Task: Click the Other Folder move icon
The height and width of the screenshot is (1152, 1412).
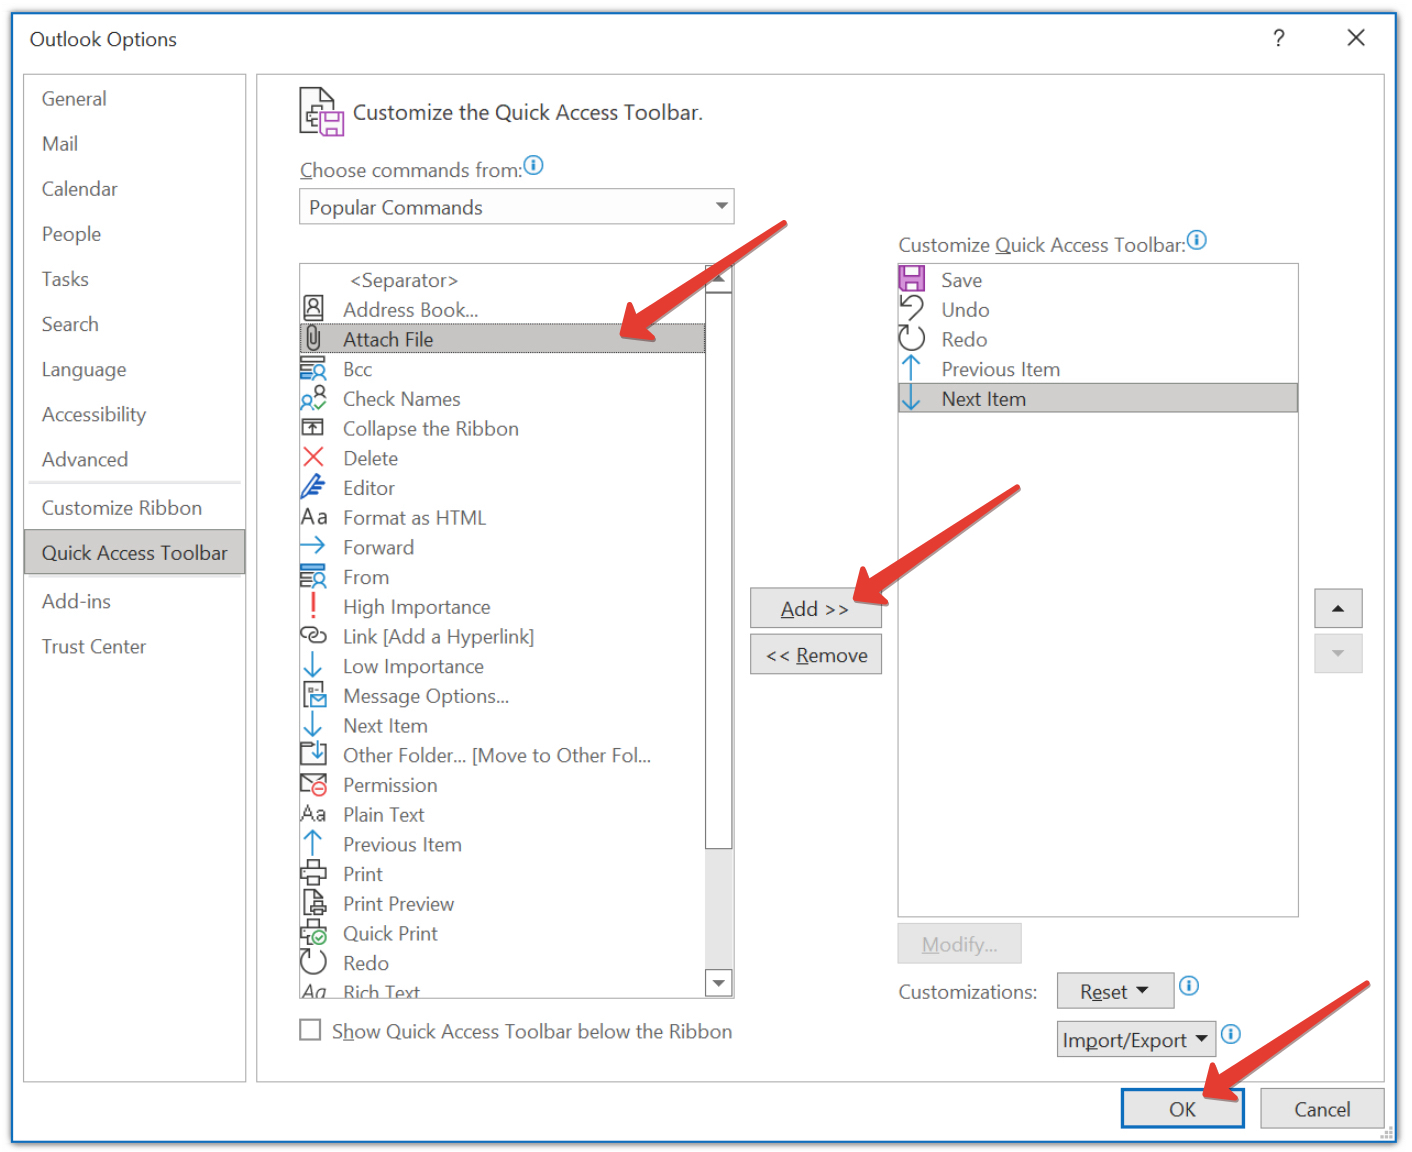Action: 313,754
